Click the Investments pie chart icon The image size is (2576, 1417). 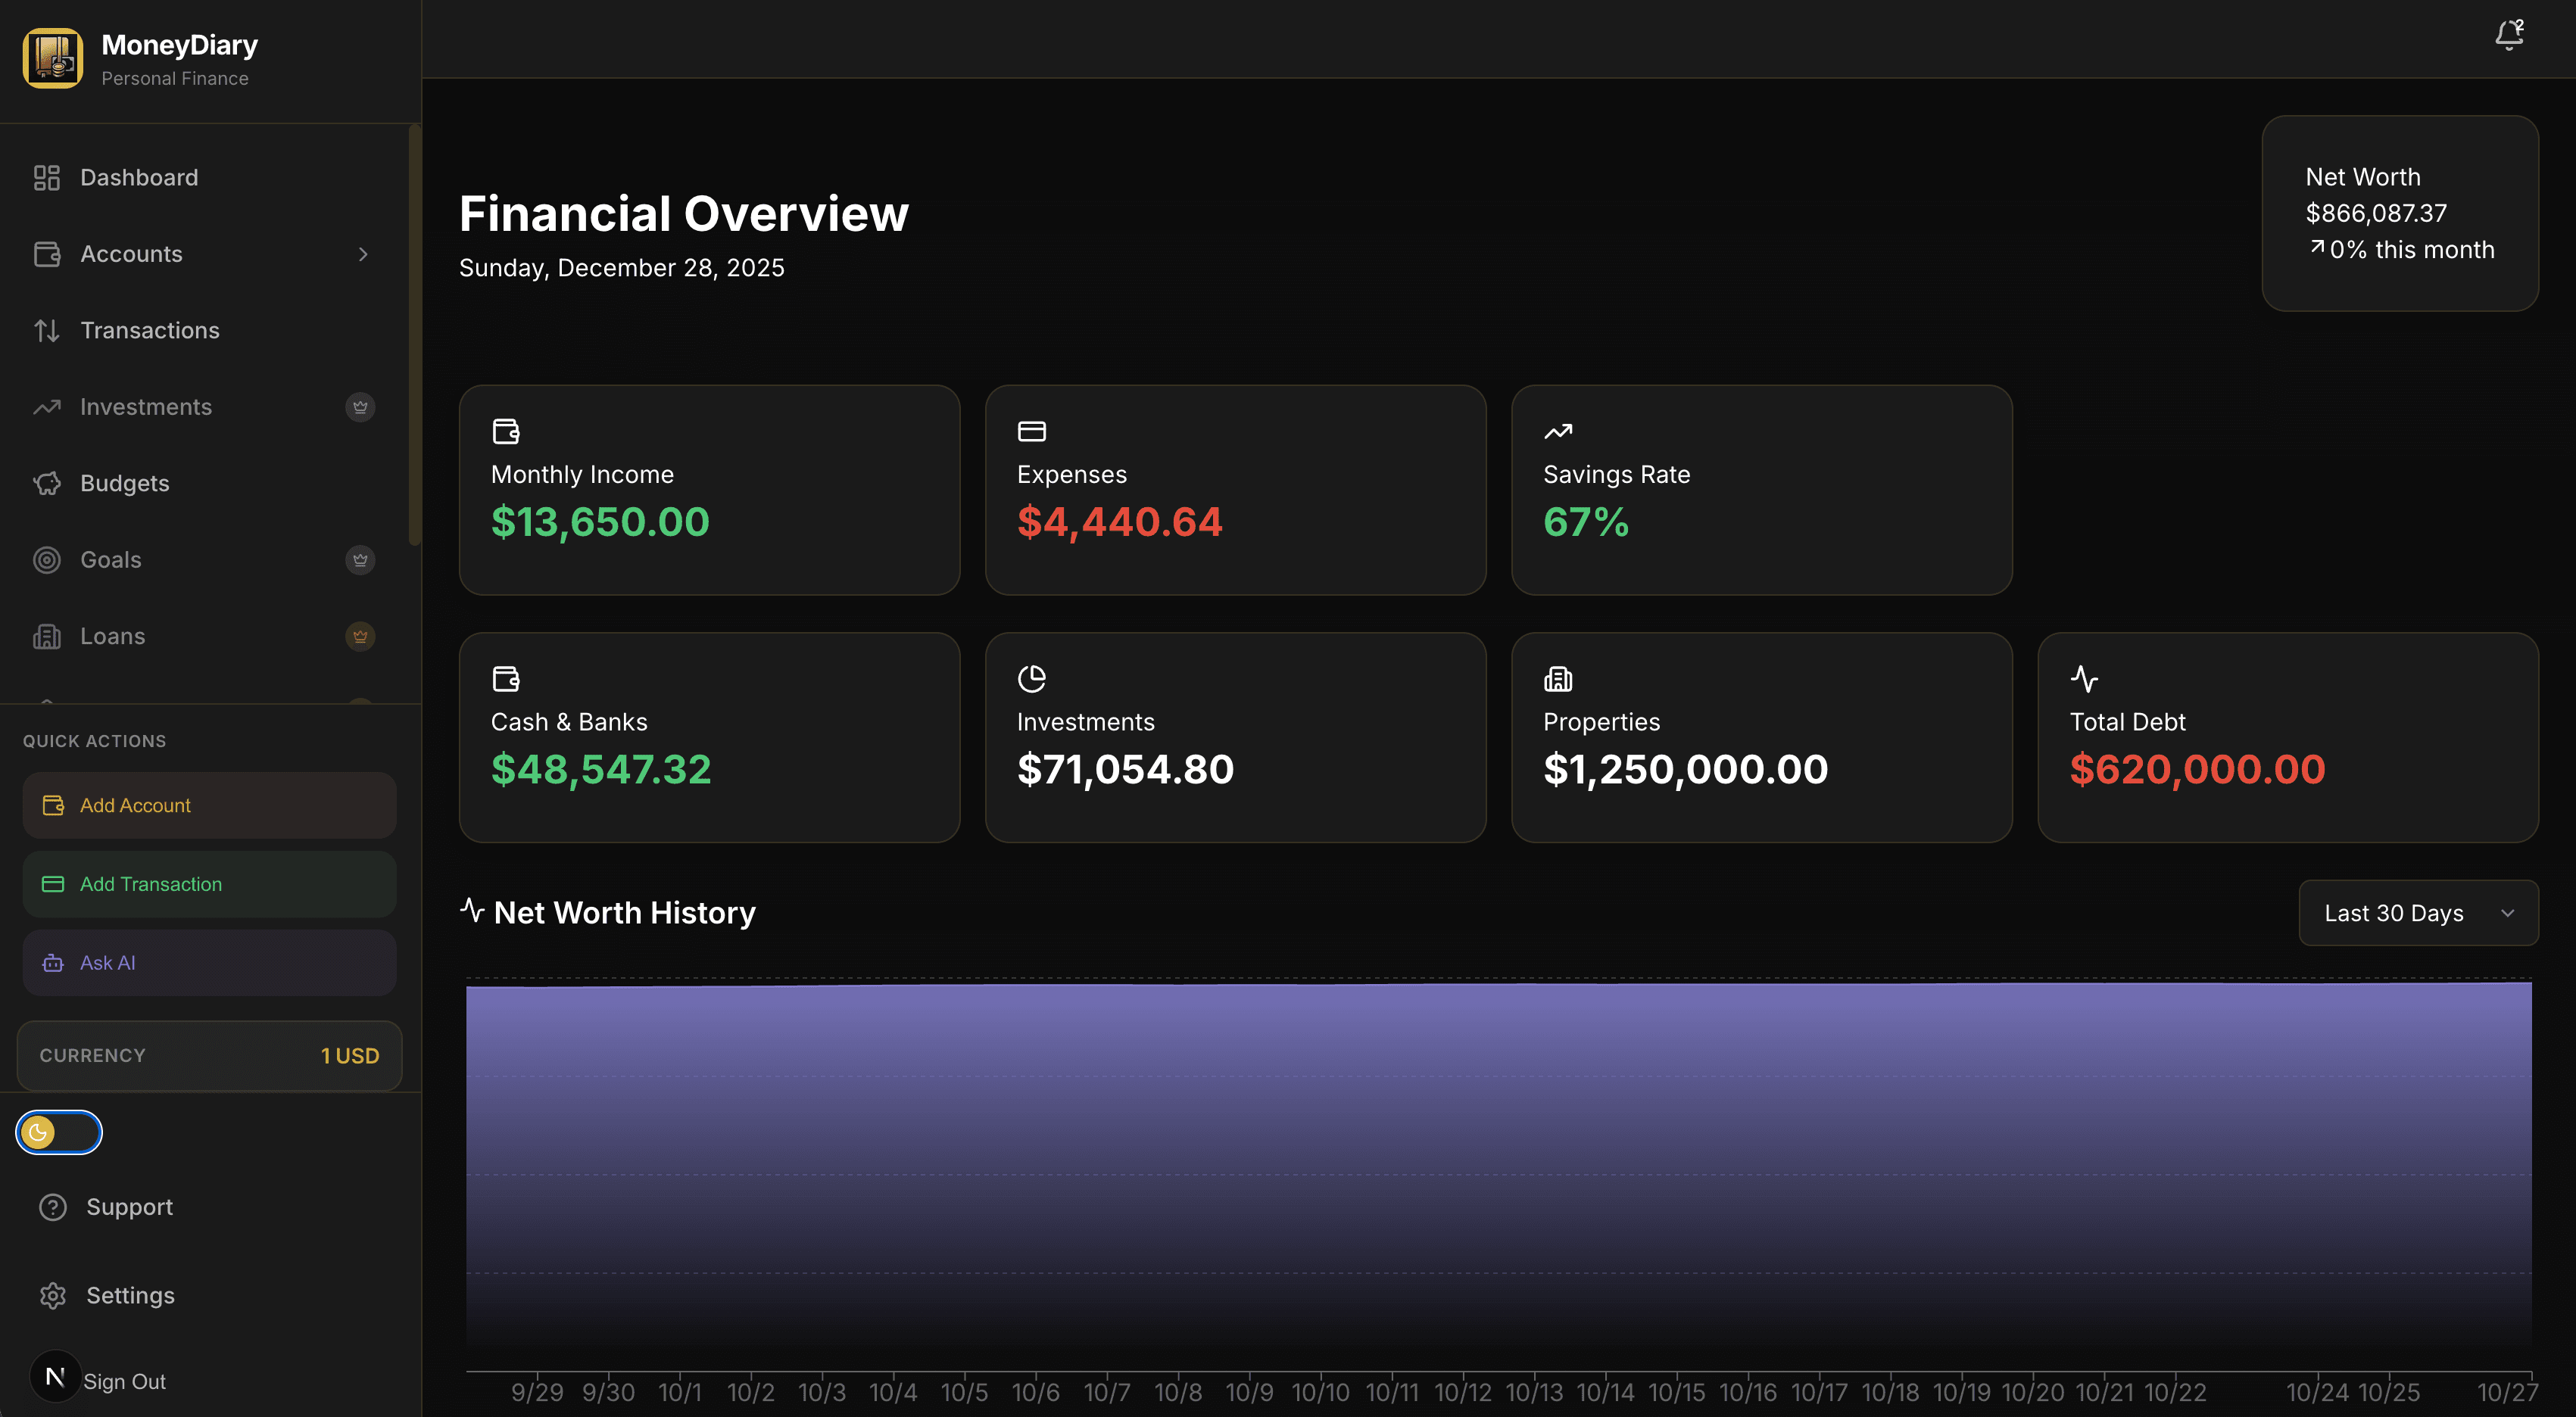click(x=1031, y=679)
